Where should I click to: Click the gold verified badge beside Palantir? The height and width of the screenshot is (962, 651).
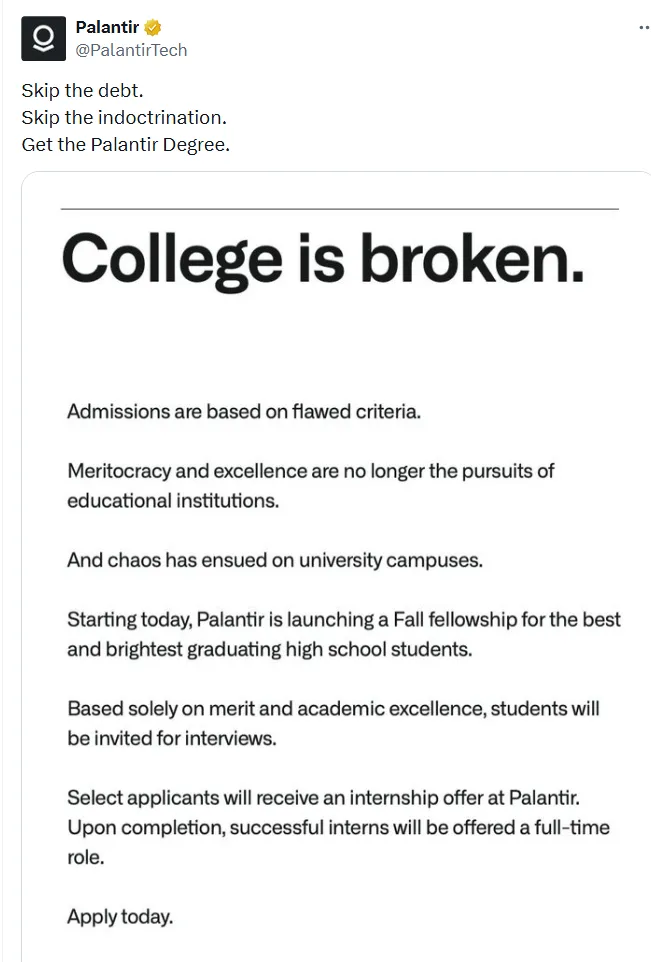pos(153,28)
